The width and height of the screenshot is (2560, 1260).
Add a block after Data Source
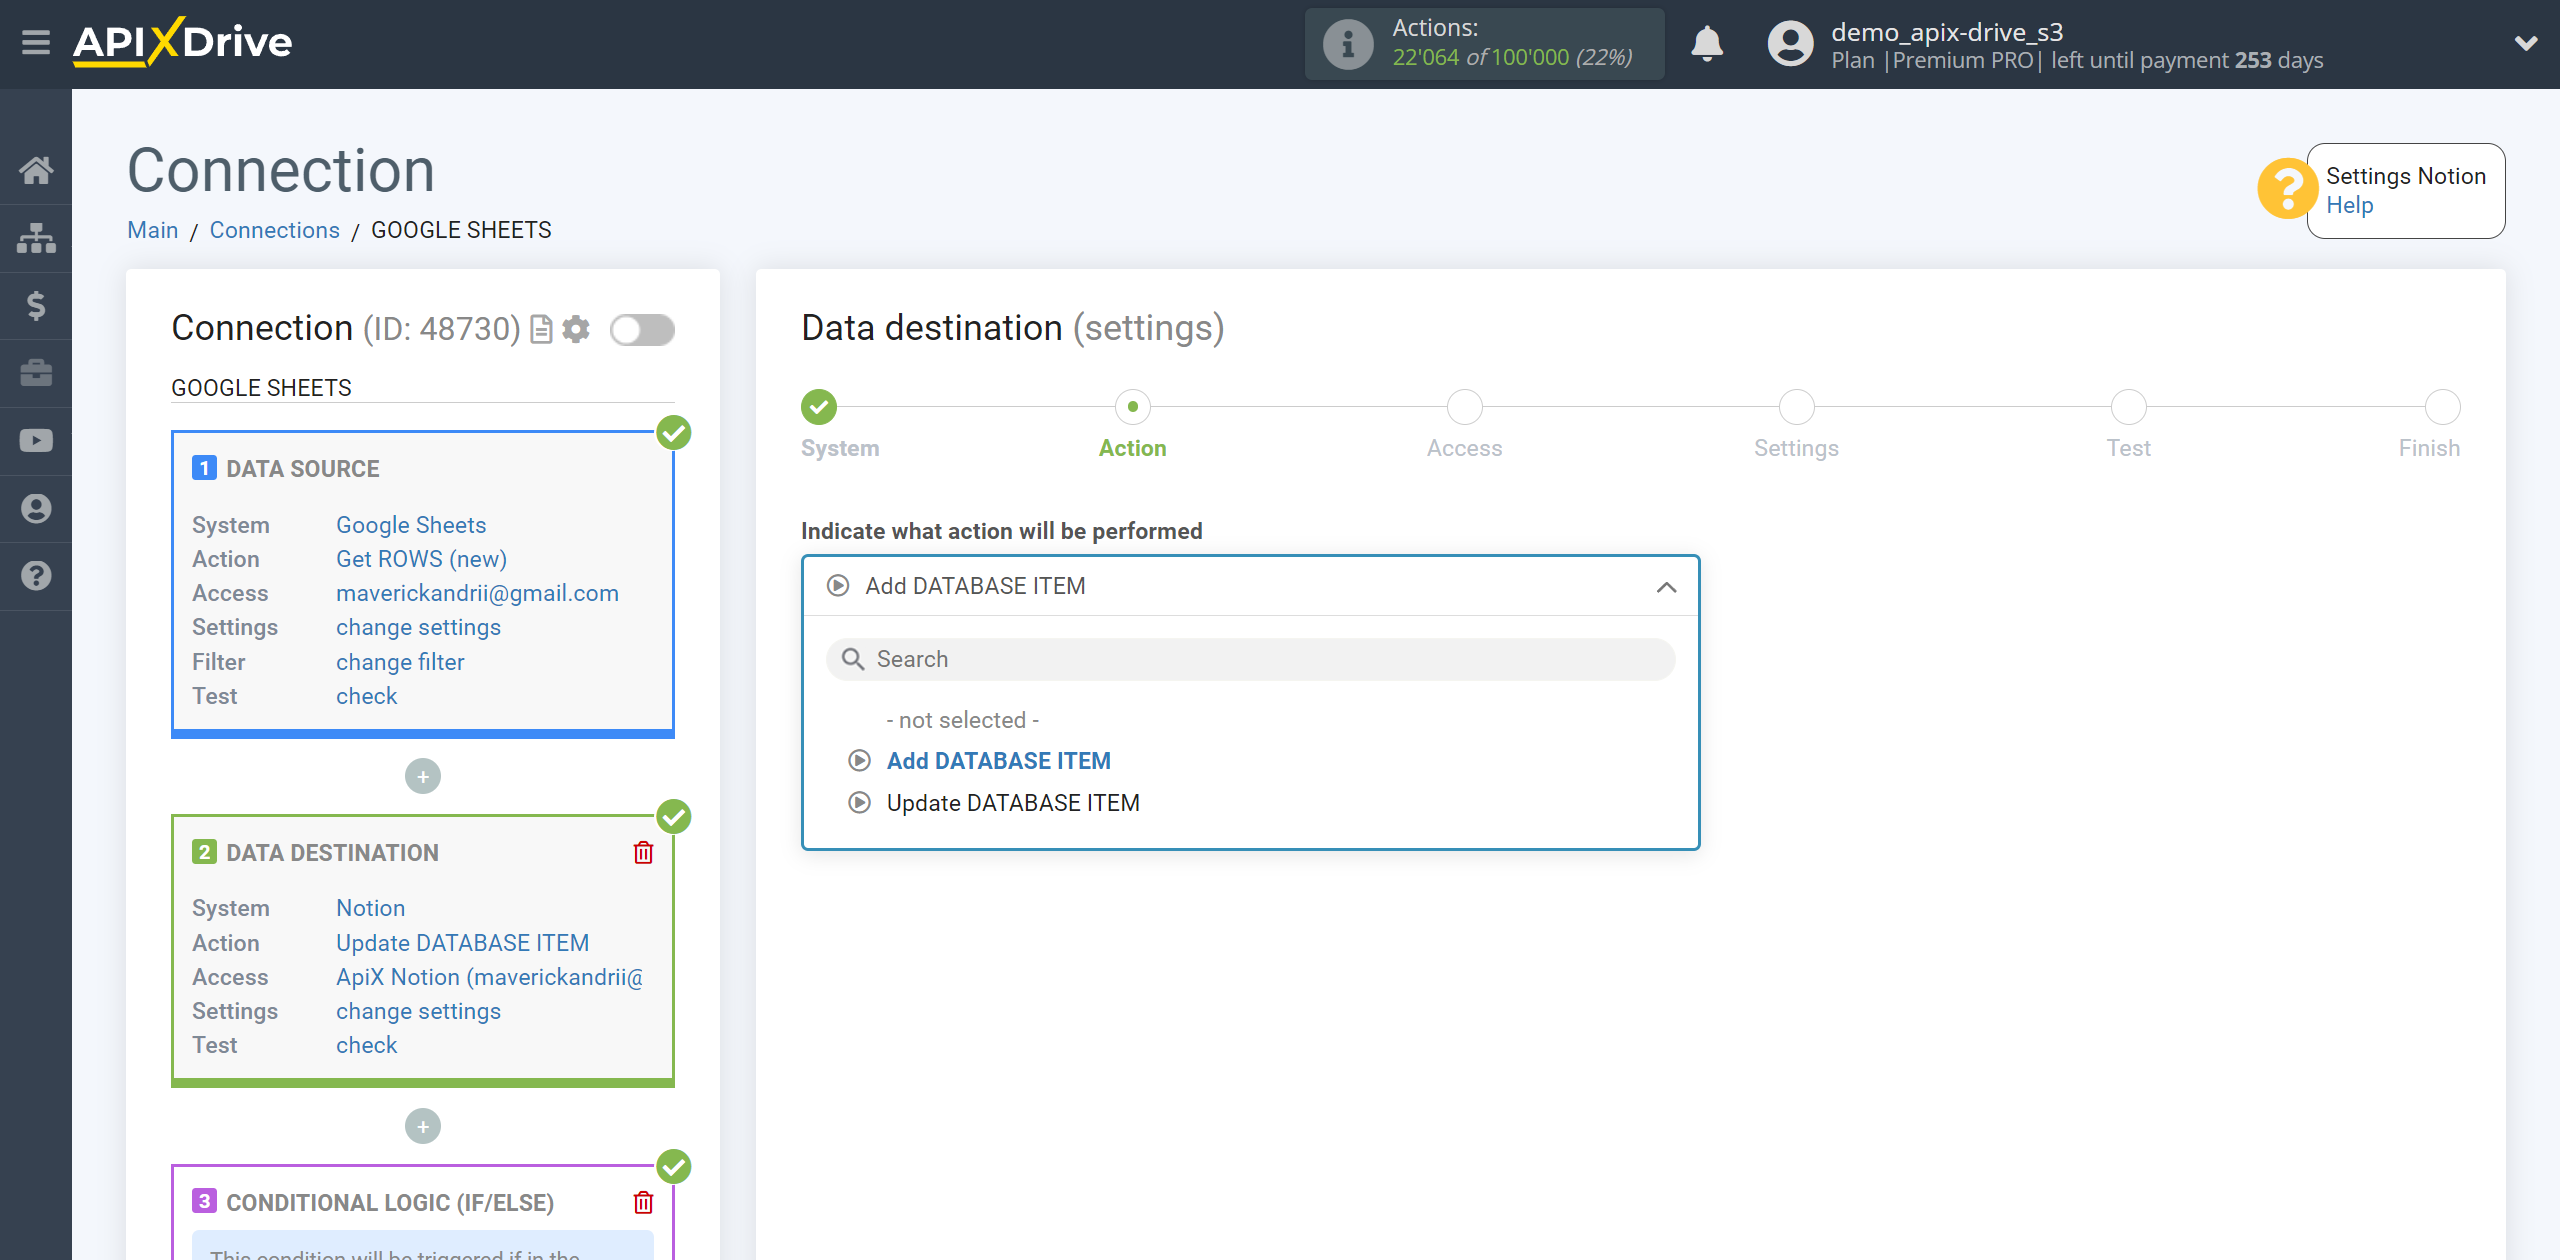click(x=423, y=776)
